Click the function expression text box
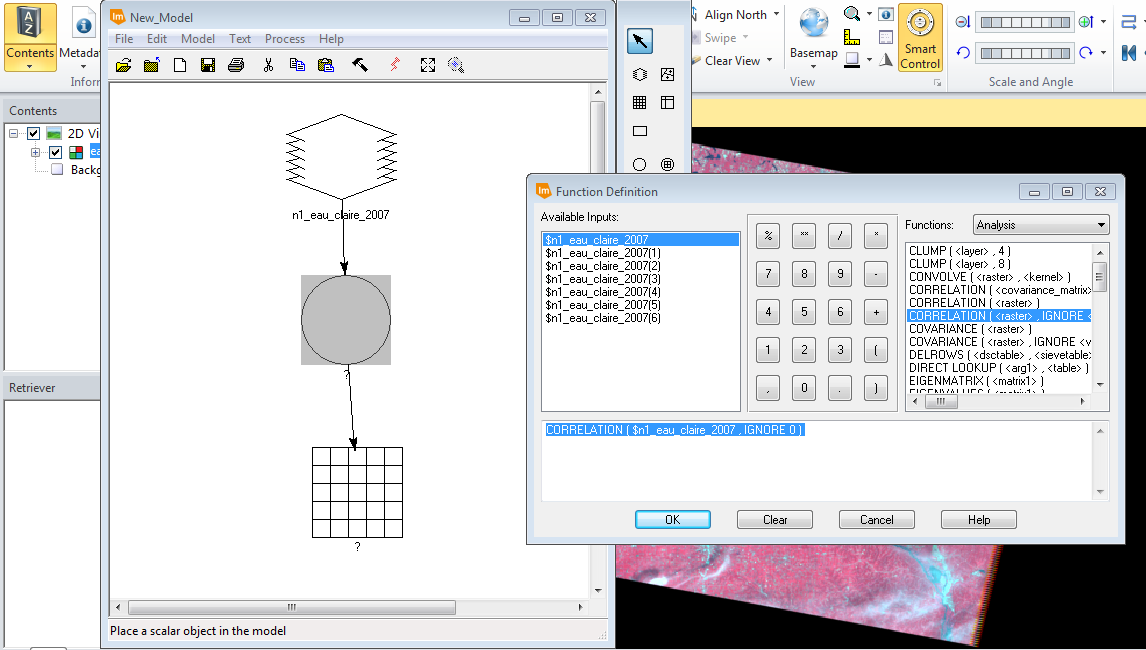Image resolution: width=1146 pixels, height=650 pixels. [x=819, y=461]
